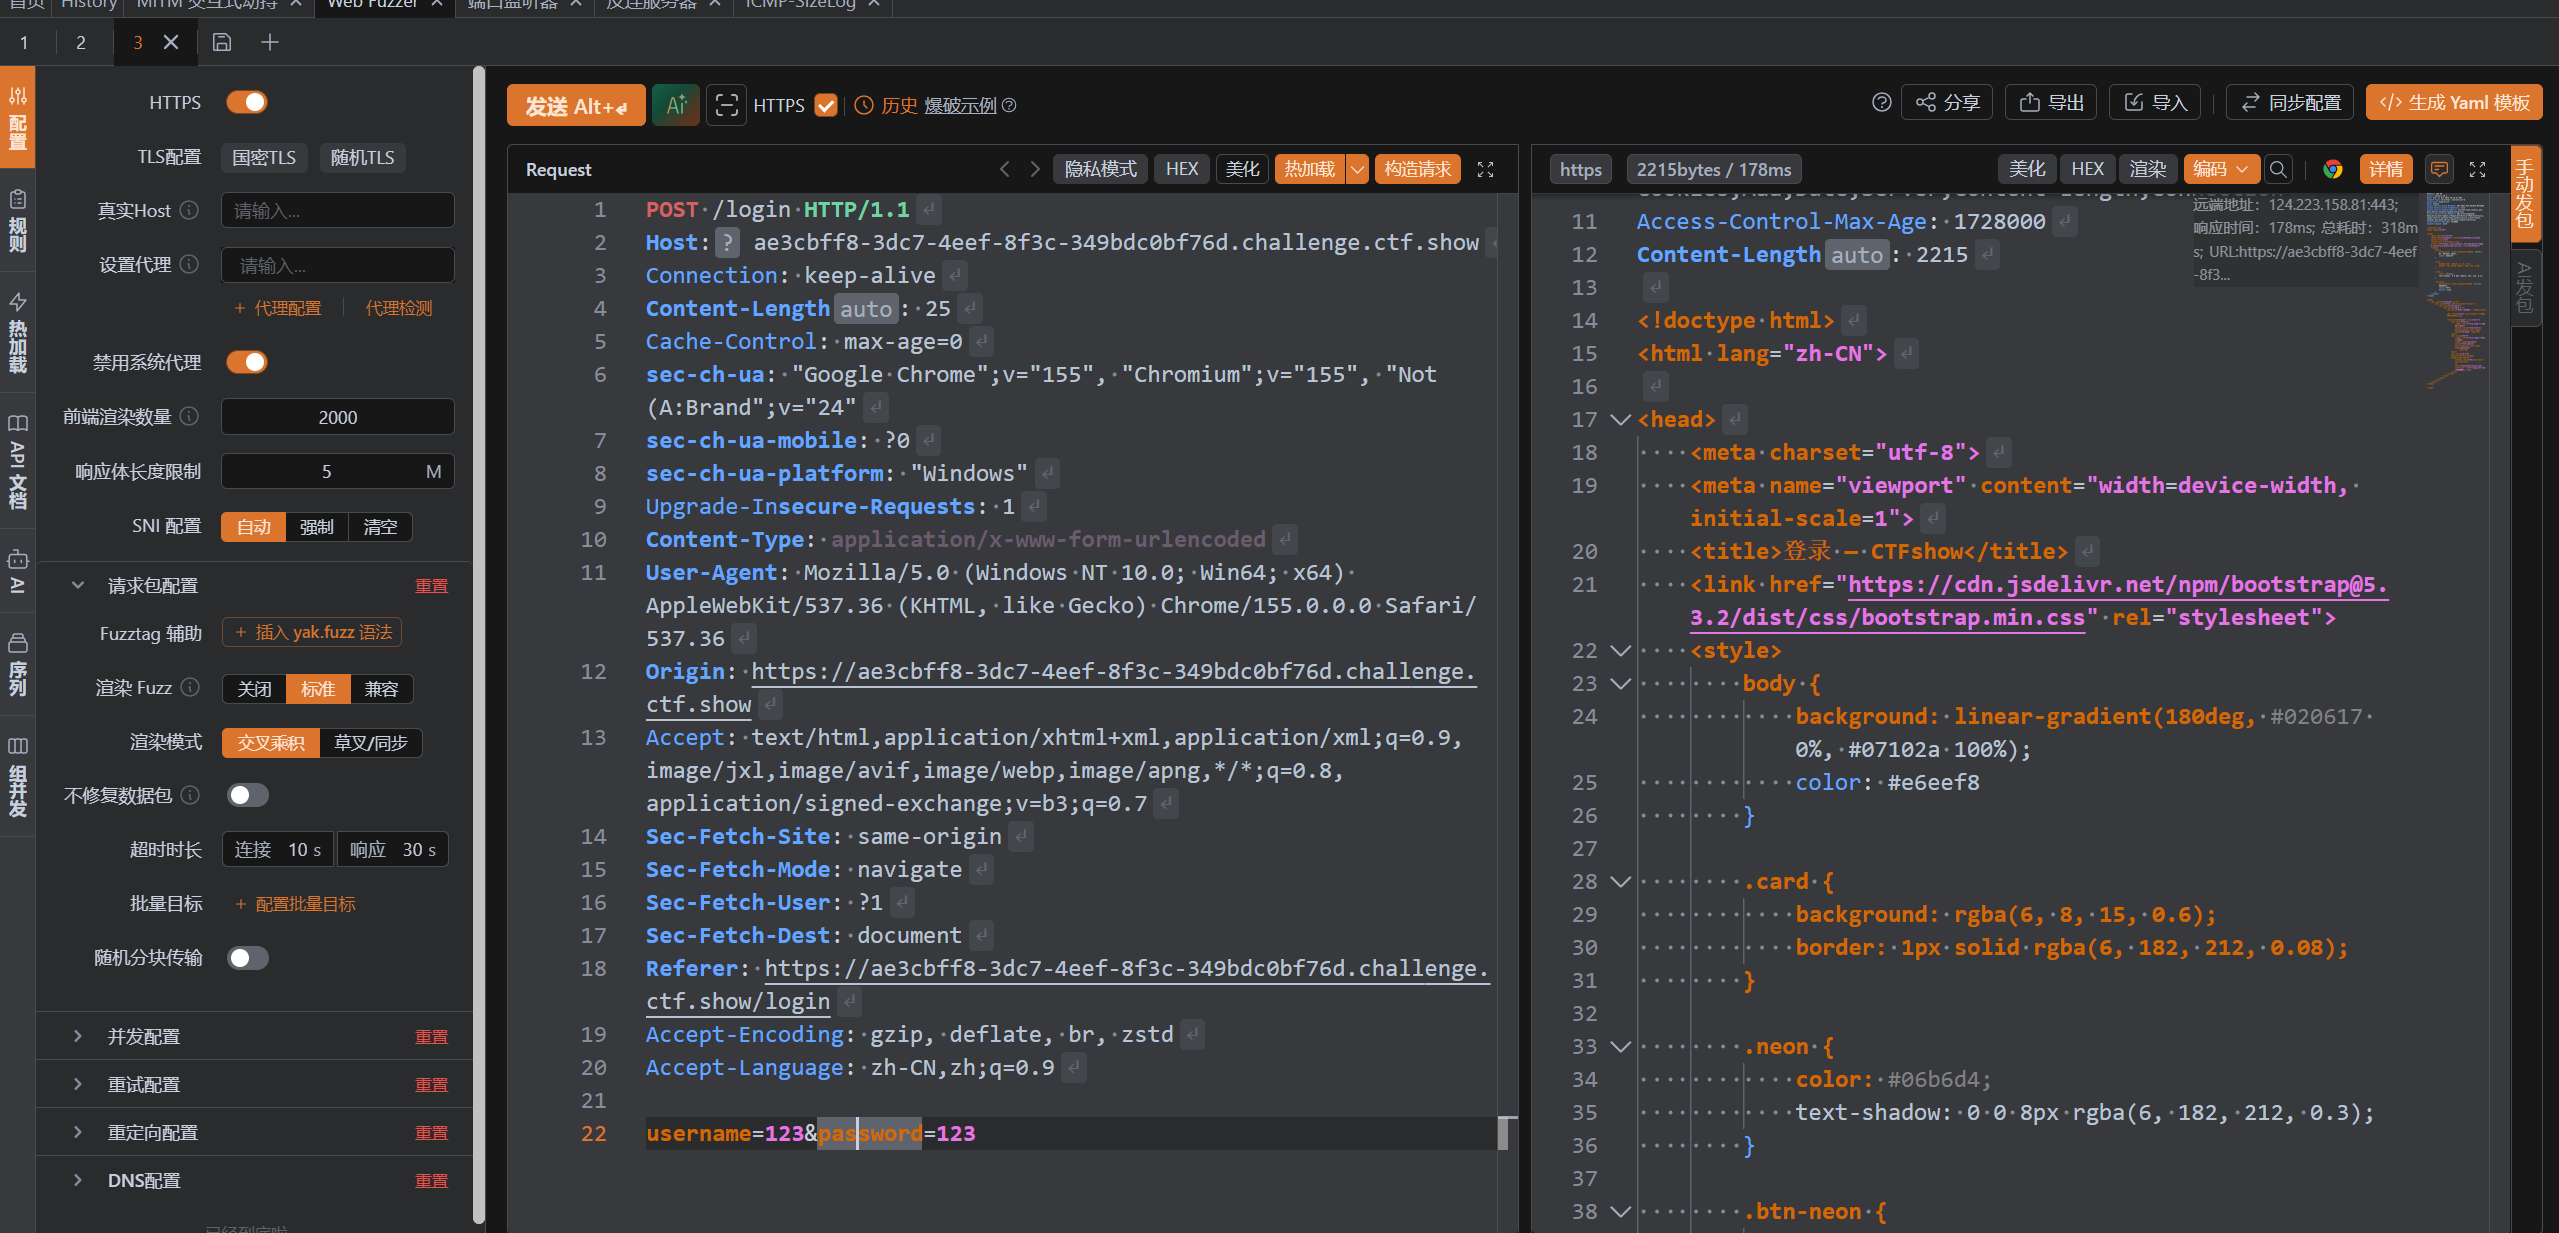
Task: Click the save icon in the tab row
Action: point(222,42)
